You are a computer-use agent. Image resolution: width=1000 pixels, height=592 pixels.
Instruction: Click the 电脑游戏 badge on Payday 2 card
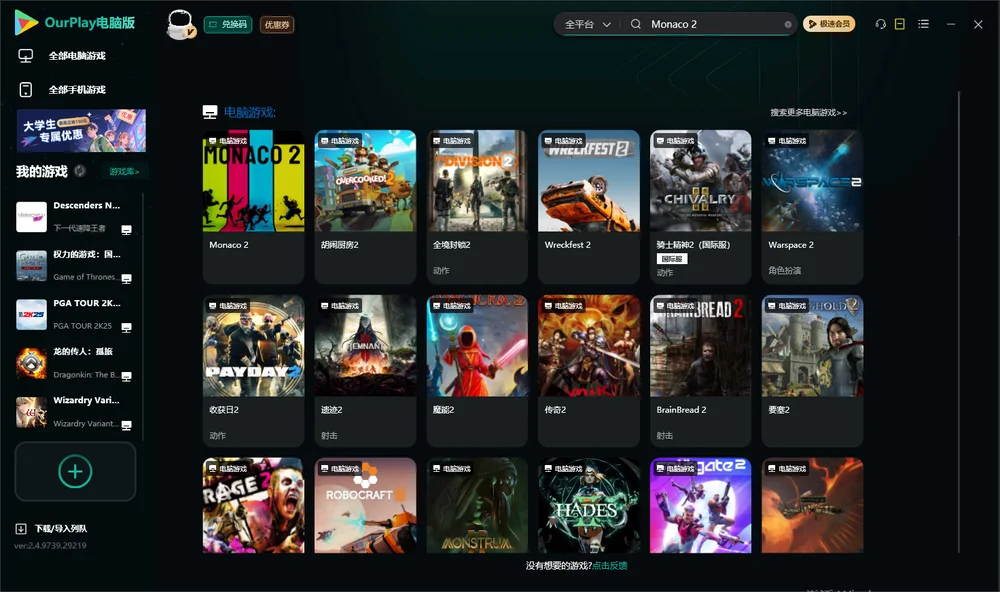pos(228,306)
